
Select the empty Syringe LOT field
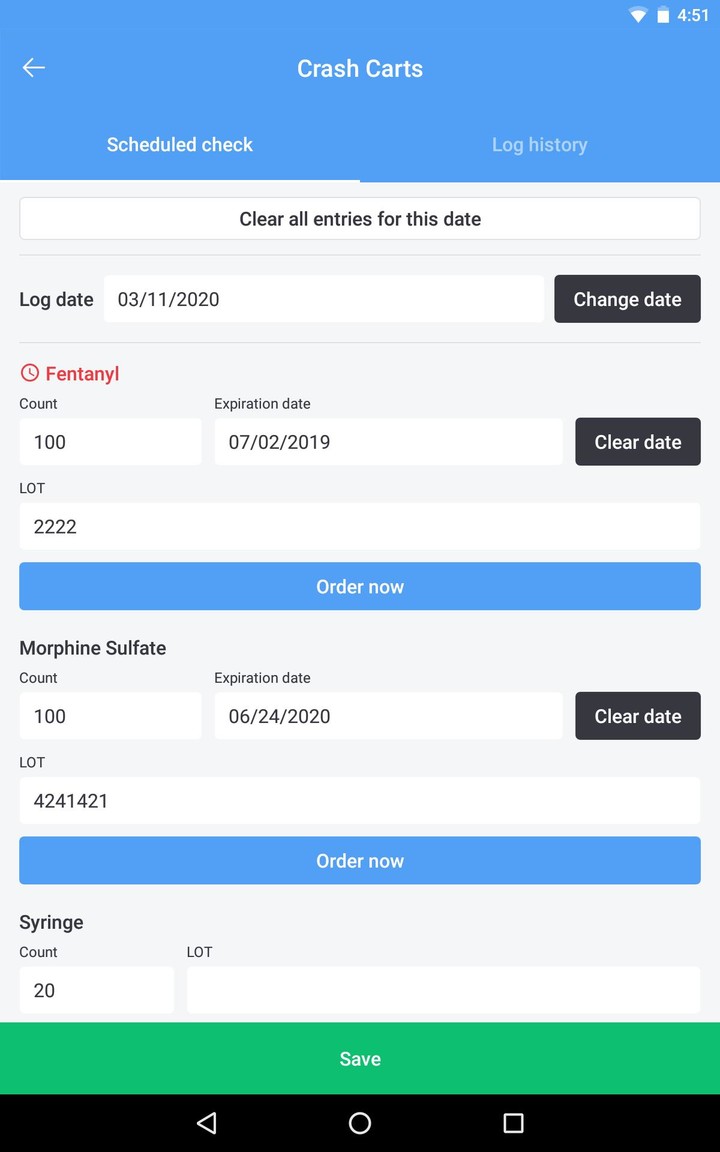click(x=443, y=990)
